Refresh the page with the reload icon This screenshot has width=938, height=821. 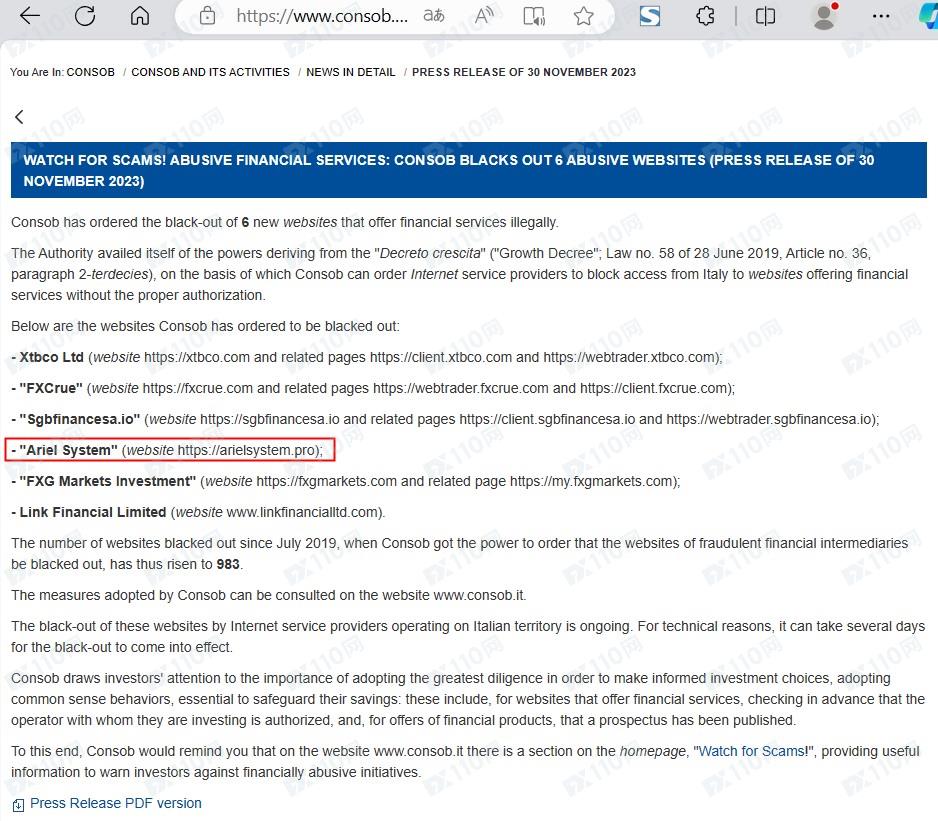[85, 16]
